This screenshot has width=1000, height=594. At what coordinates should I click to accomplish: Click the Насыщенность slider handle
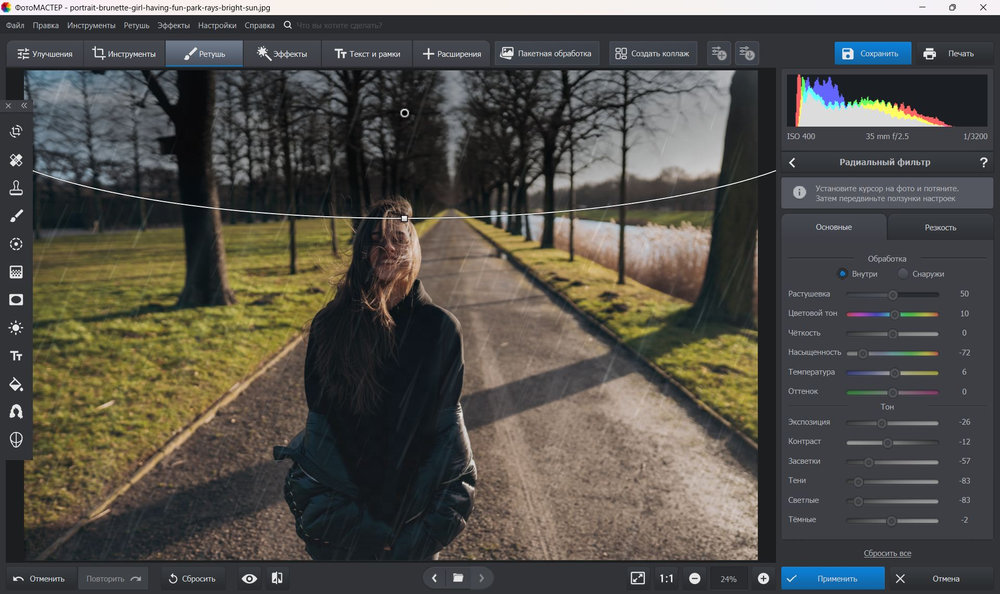click(863, 353)
